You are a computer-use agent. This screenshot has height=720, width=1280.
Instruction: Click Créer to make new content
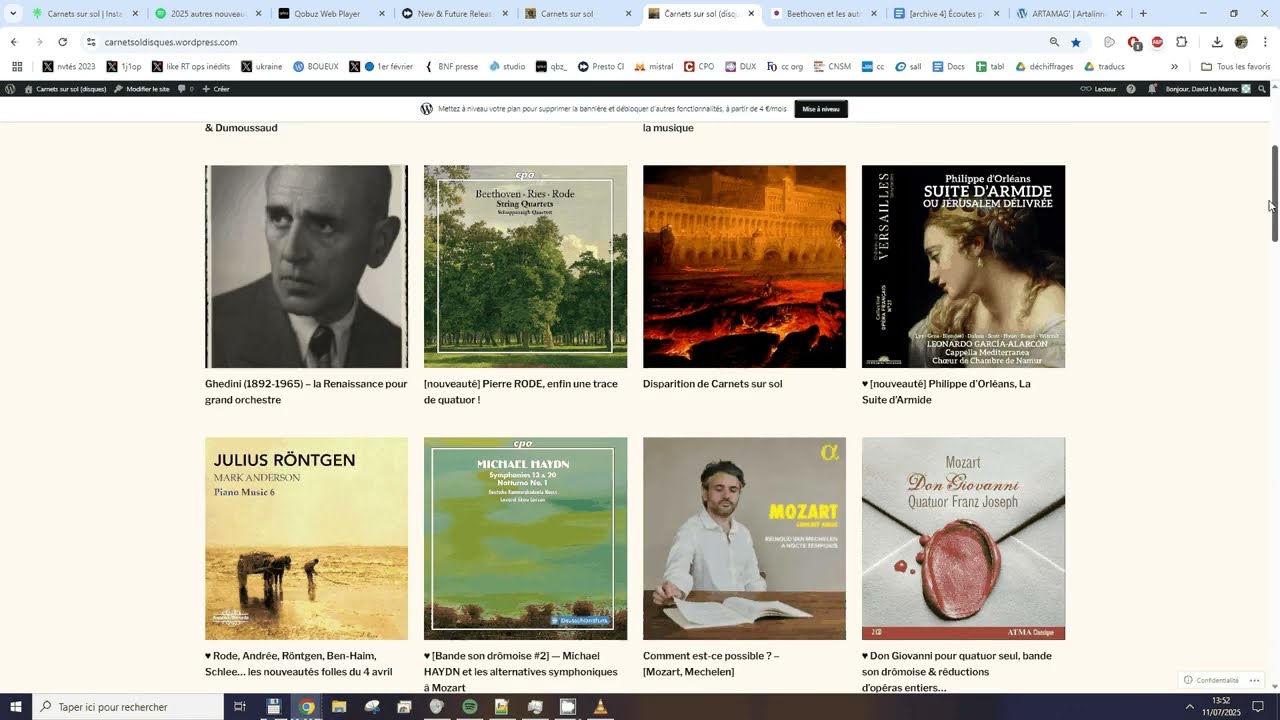pyautogui.click(x=216, y=89)
